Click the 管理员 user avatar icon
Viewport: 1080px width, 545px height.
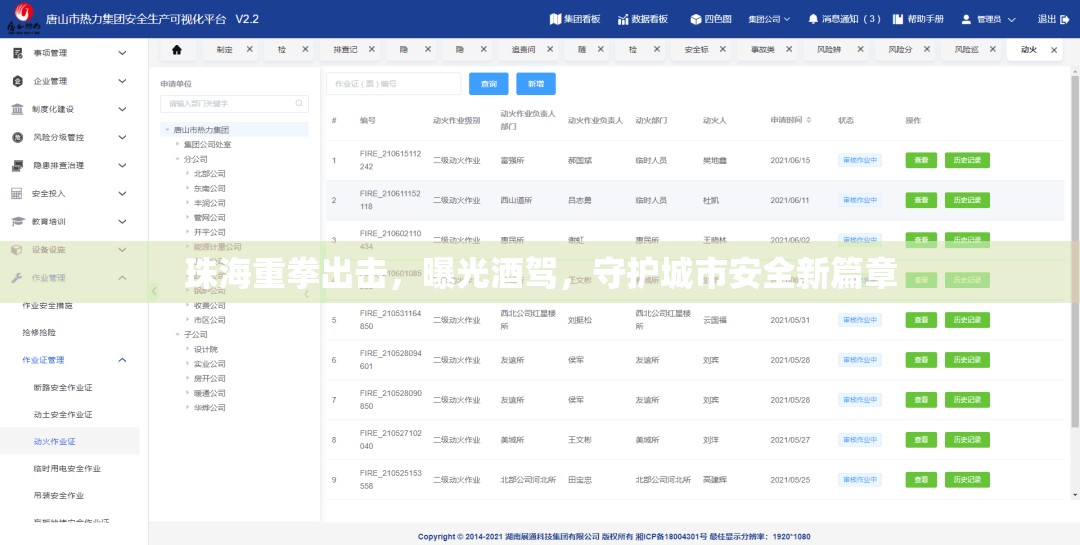click(966, 19)
